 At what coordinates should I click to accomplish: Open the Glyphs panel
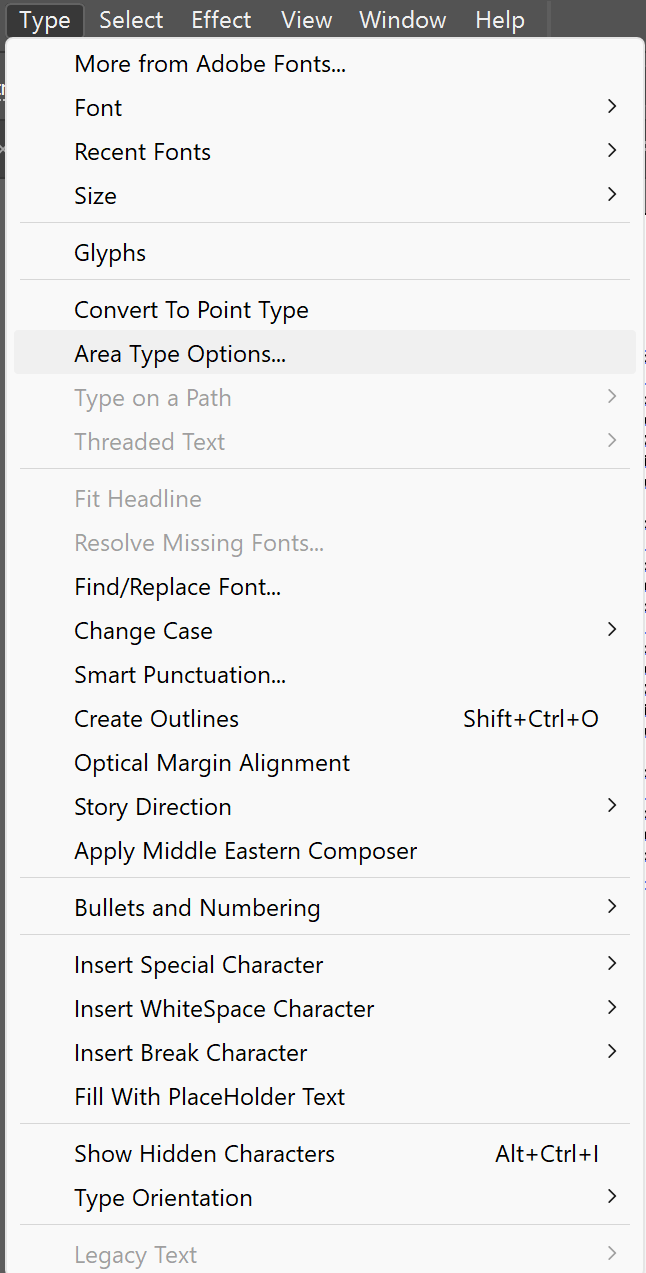(110, 253)
